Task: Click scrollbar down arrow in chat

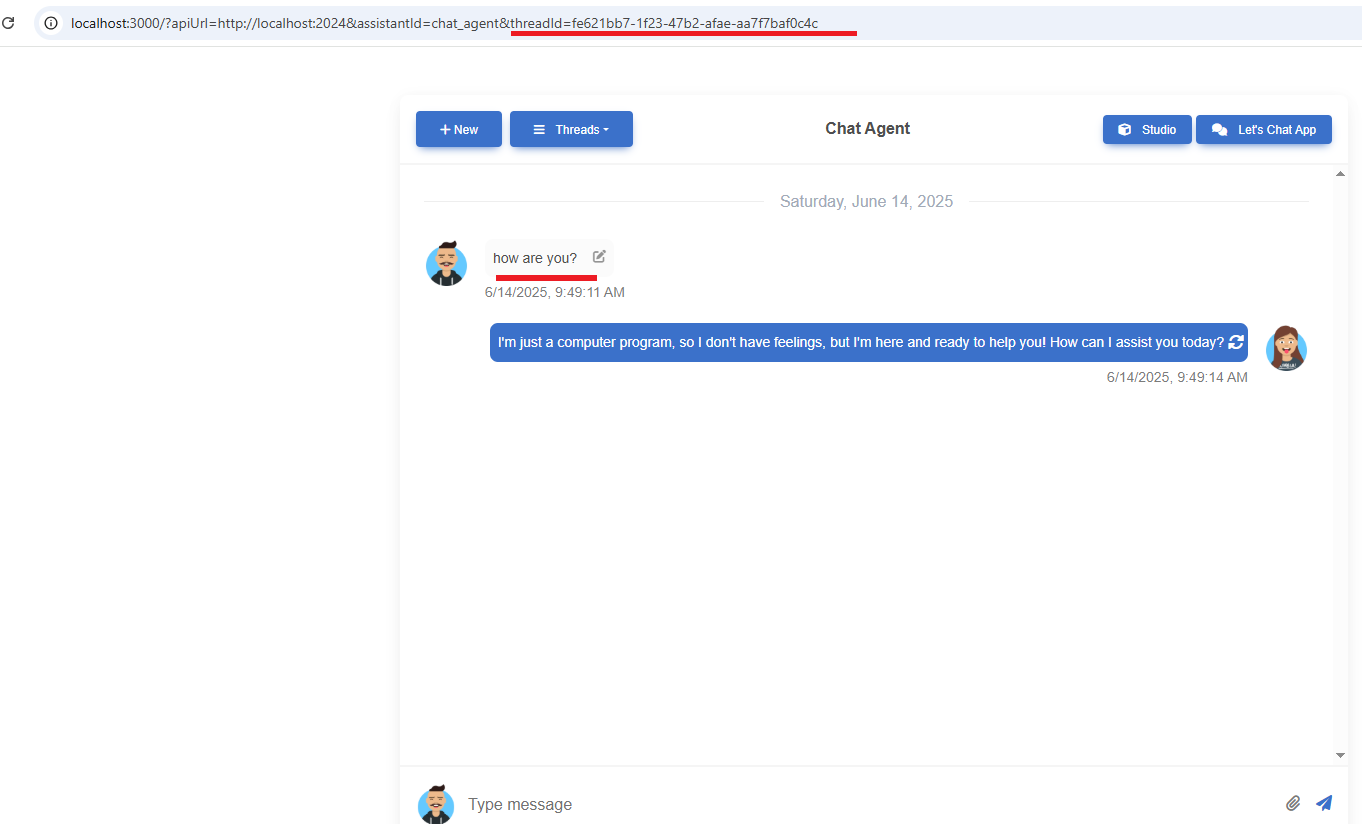Action: point(1340,755)
